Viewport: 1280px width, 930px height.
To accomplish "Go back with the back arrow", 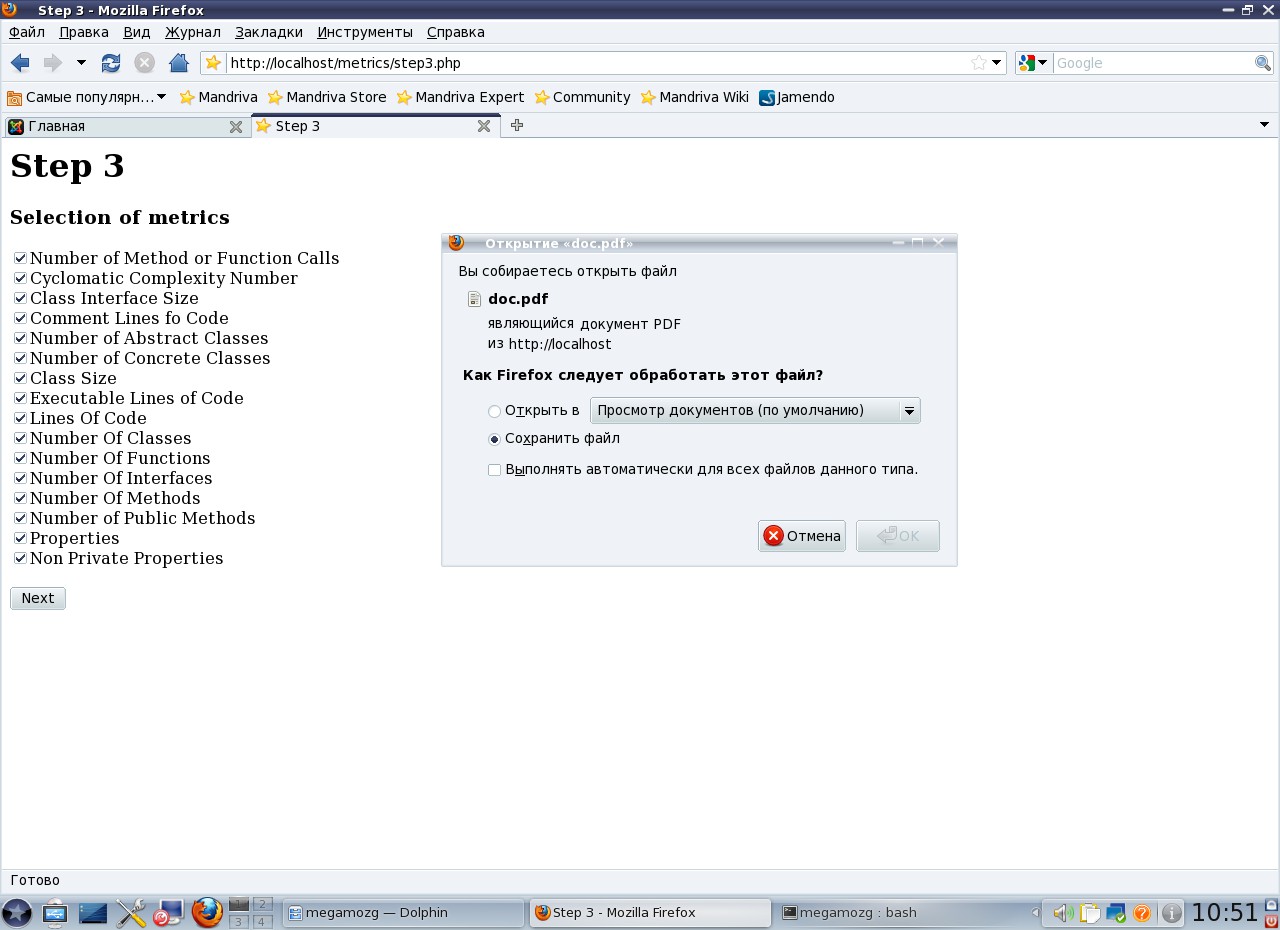I will tap(20, 63).
